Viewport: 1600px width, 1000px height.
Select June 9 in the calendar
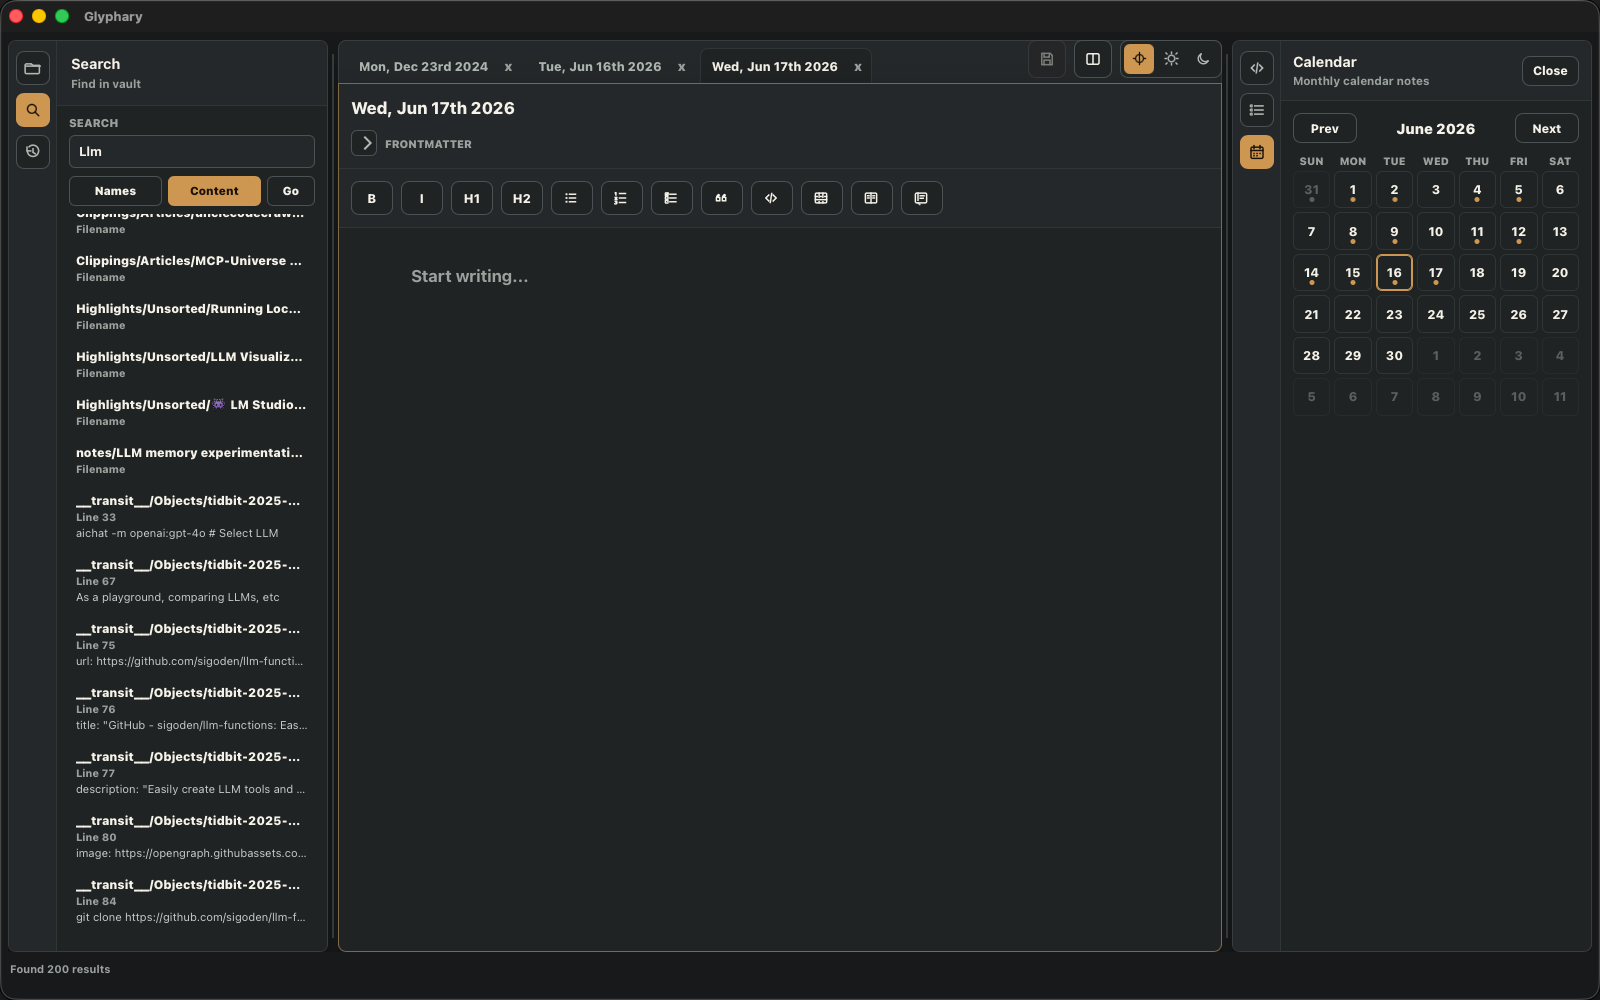1394,232
